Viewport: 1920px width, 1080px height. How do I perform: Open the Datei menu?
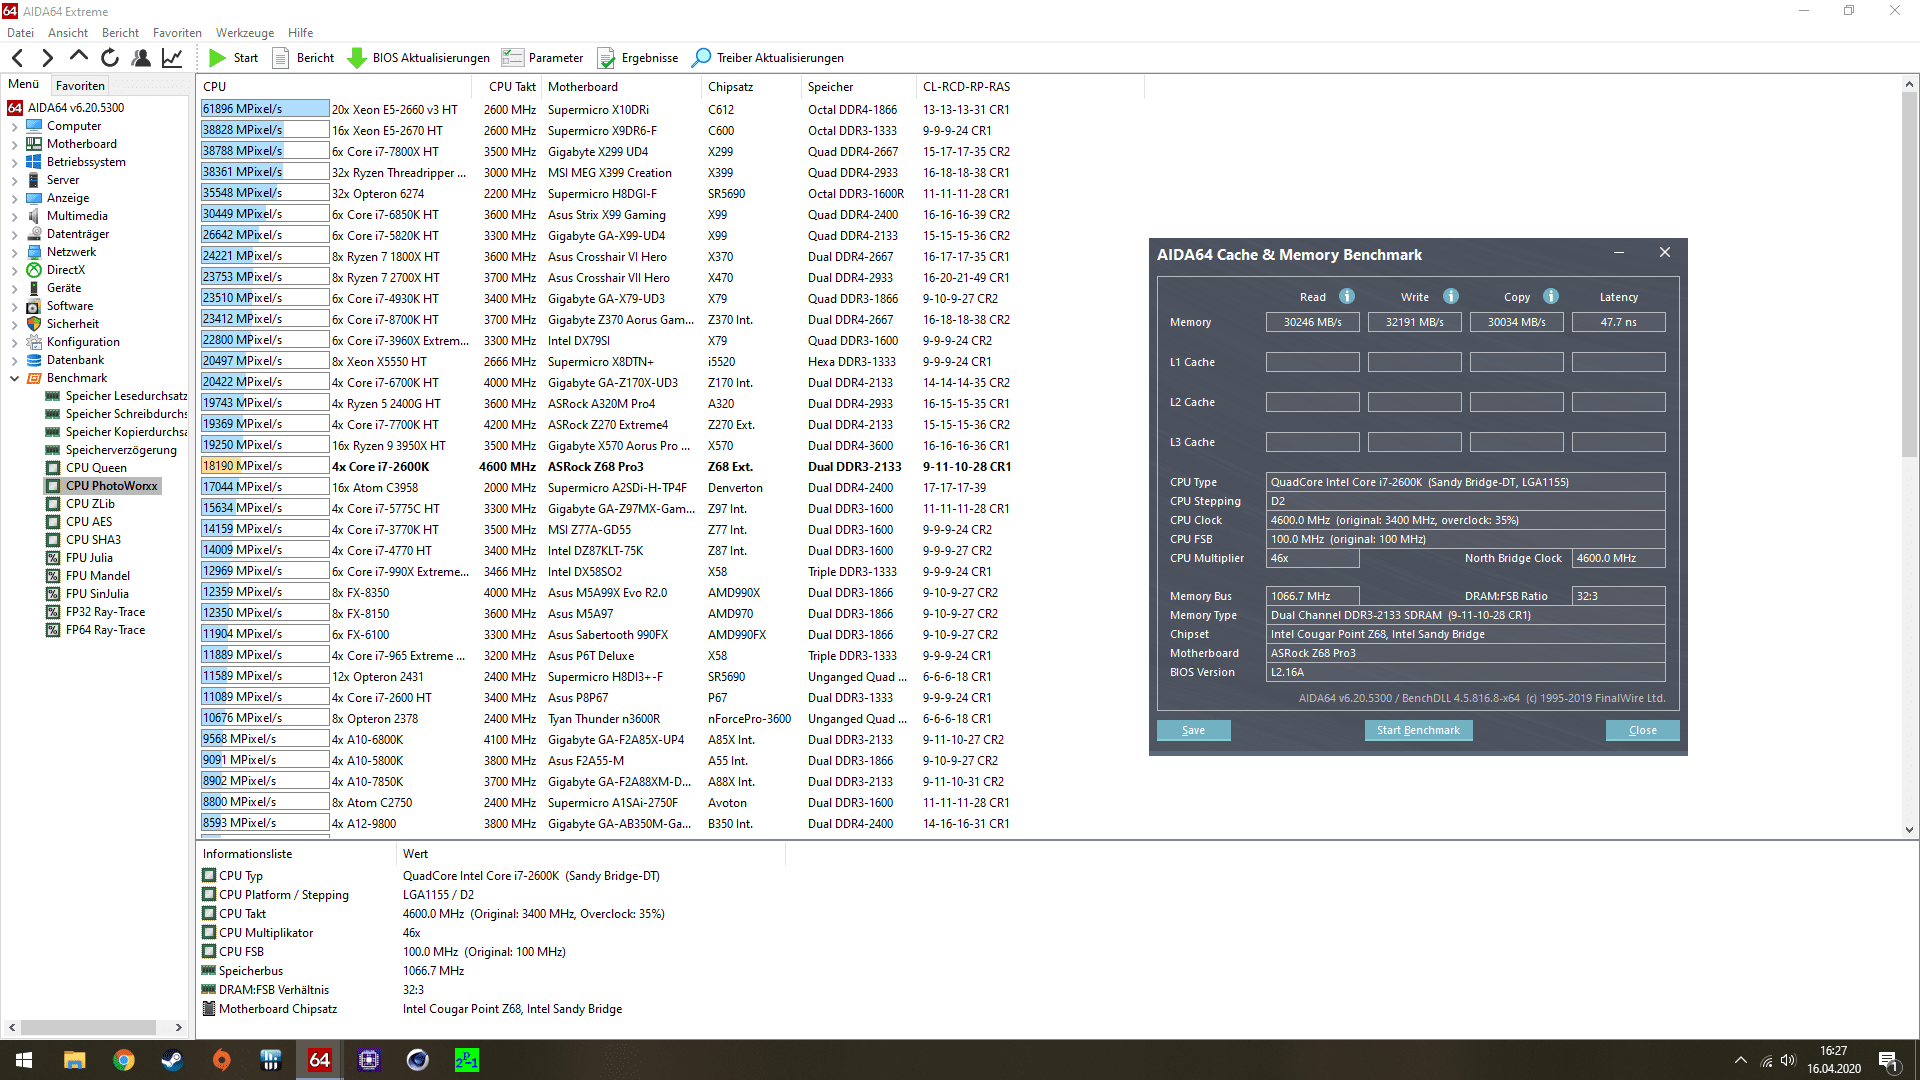pos(20,33)
